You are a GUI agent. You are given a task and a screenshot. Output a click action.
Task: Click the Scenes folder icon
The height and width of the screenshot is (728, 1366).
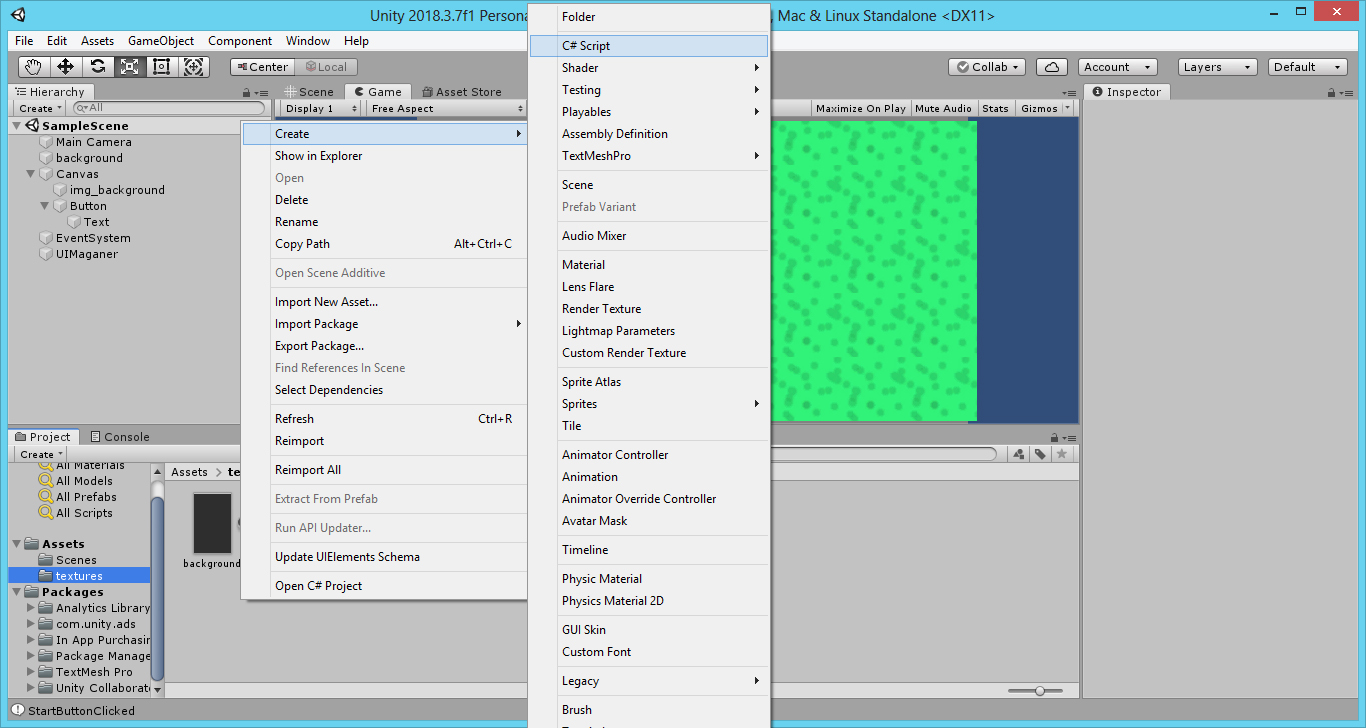coord(46,560)
